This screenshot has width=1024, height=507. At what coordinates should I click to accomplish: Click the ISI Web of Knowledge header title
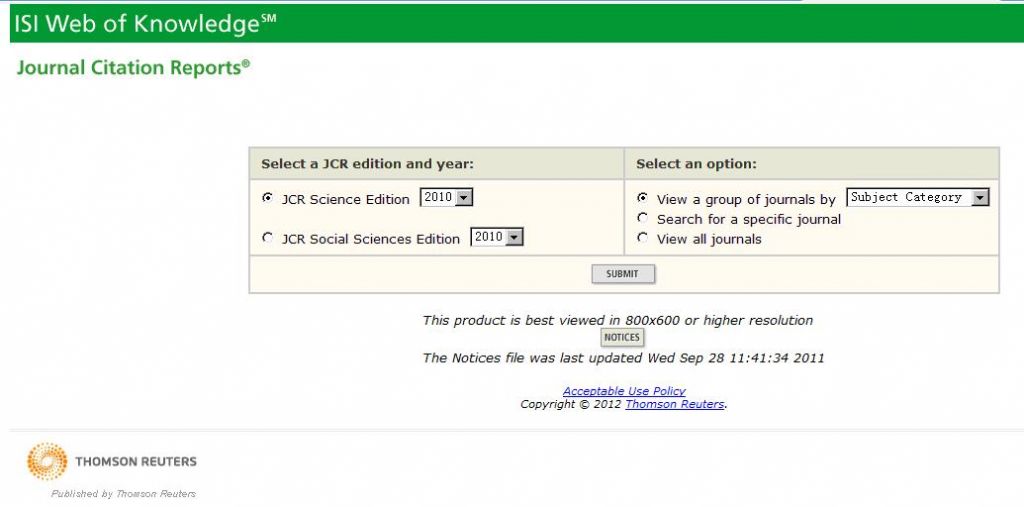click(x=145, y=24)
